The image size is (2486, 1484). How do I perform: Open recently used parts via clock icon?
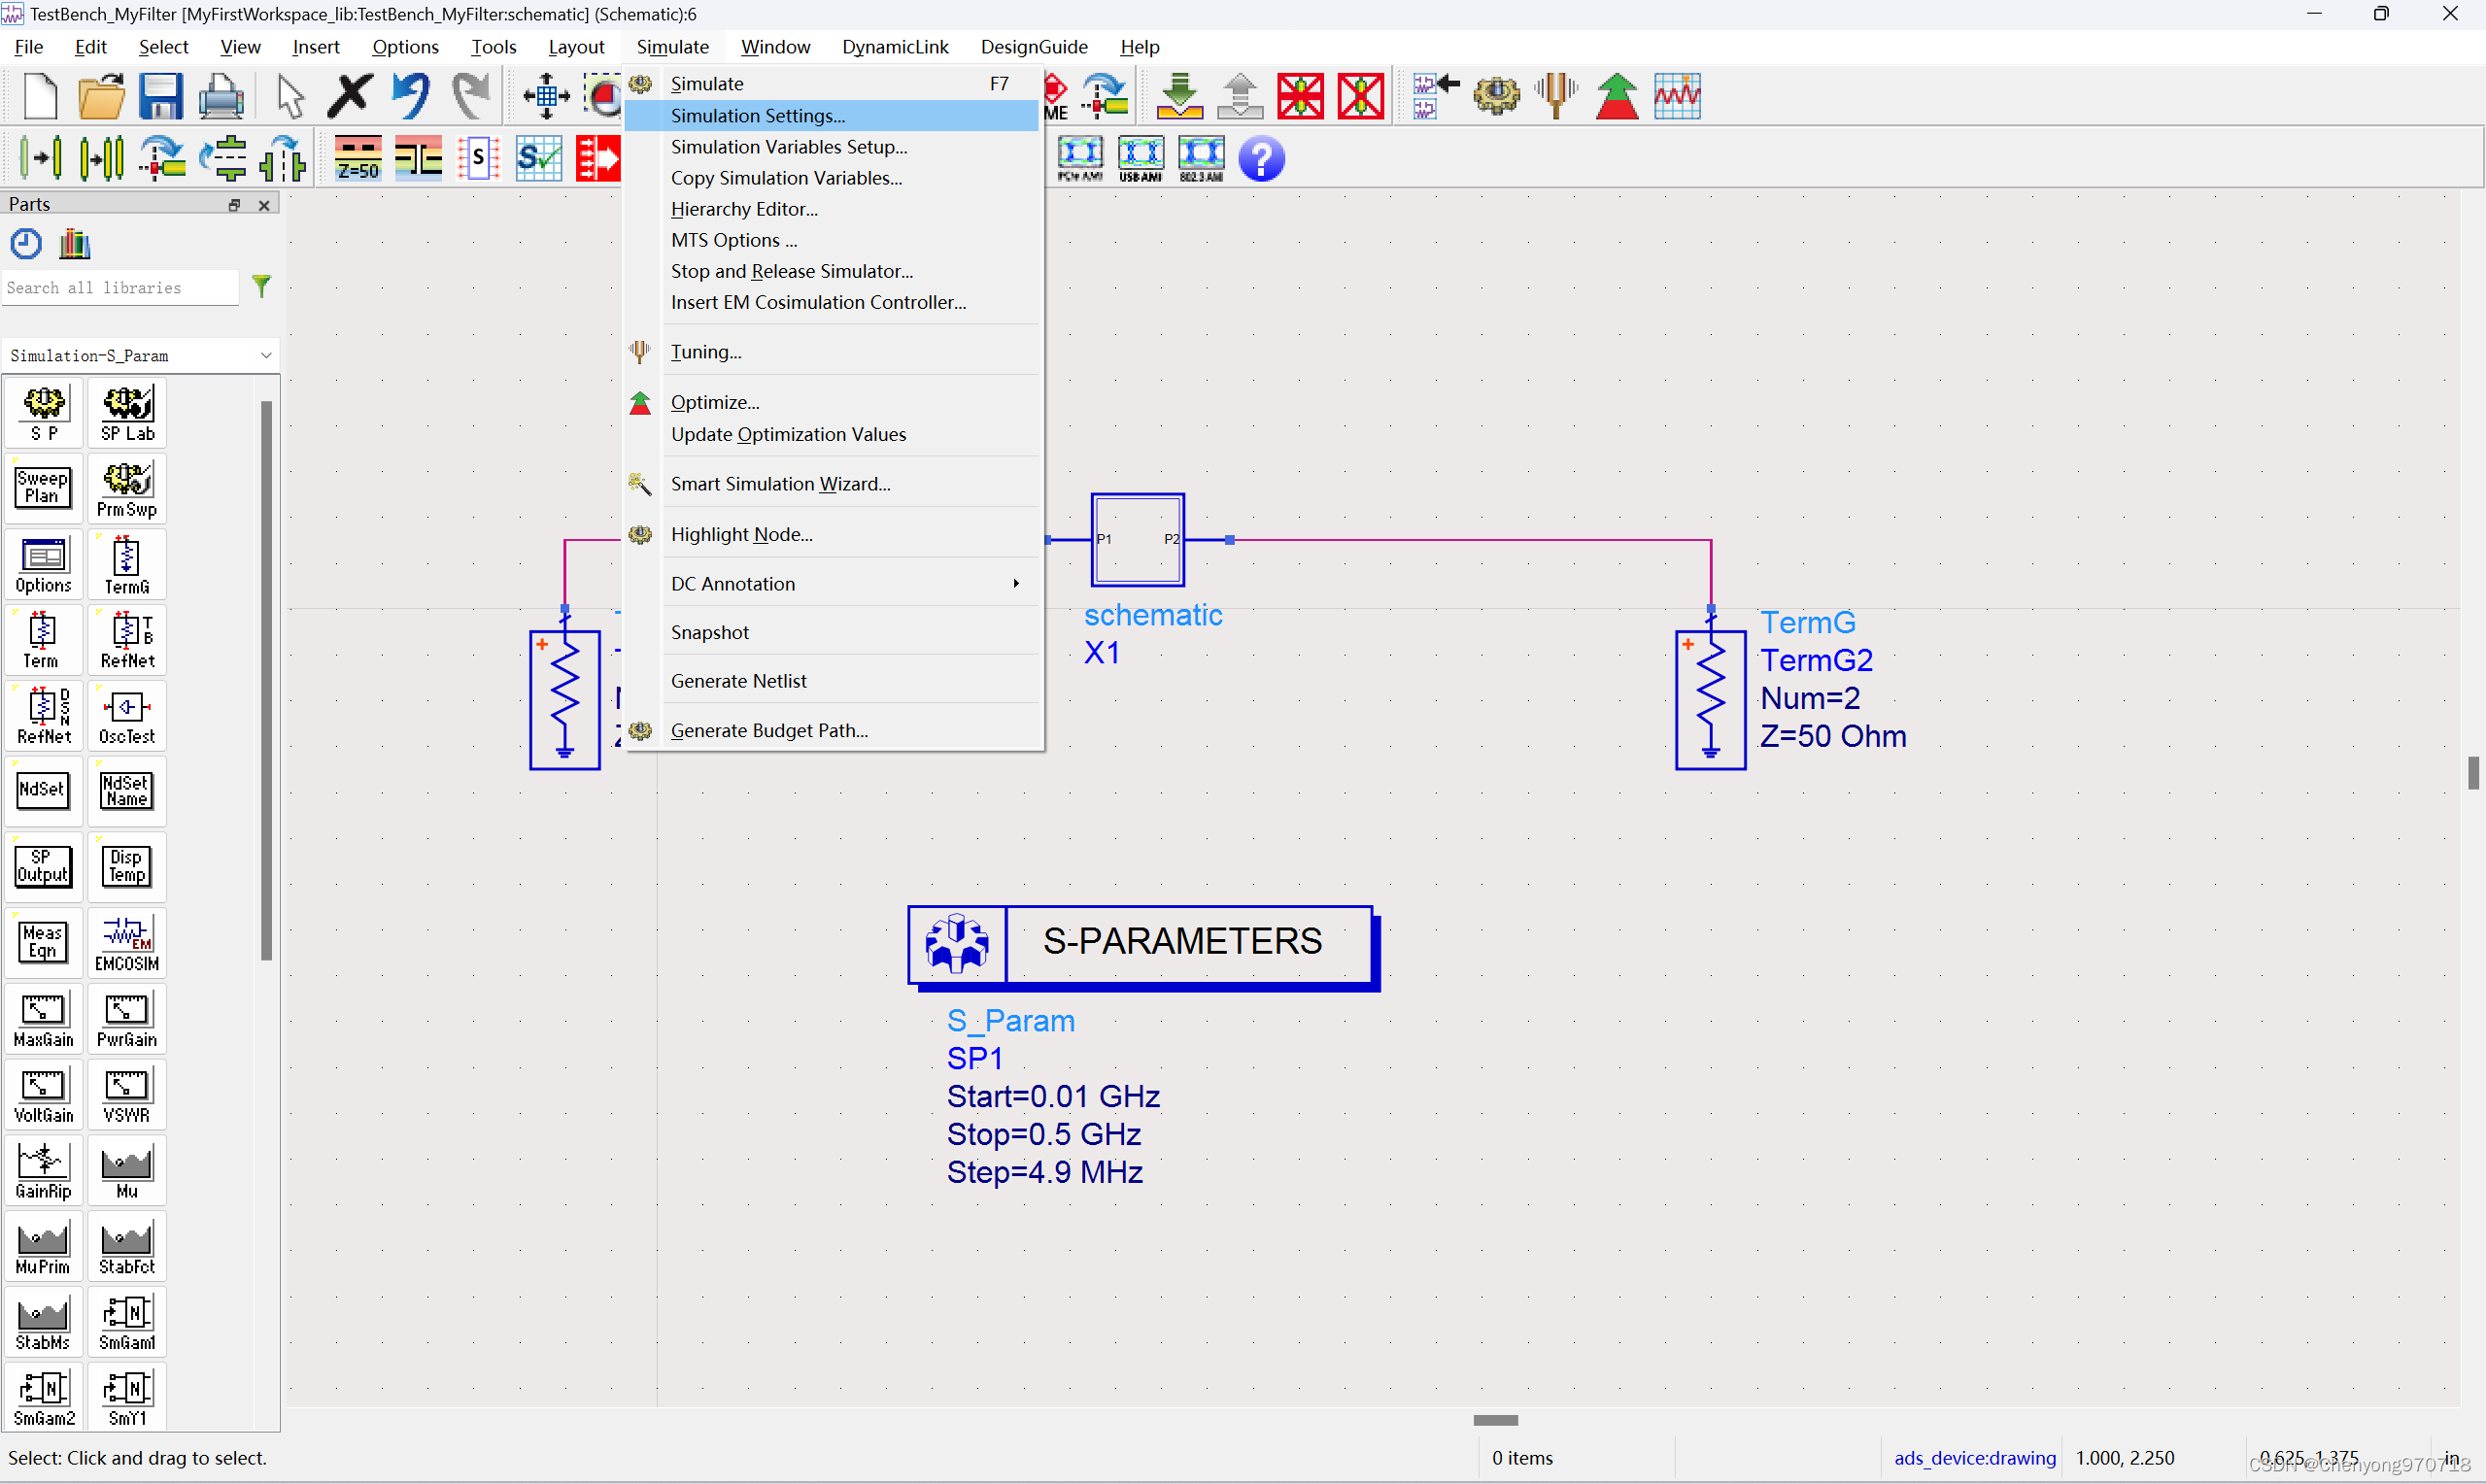(25, 243)
